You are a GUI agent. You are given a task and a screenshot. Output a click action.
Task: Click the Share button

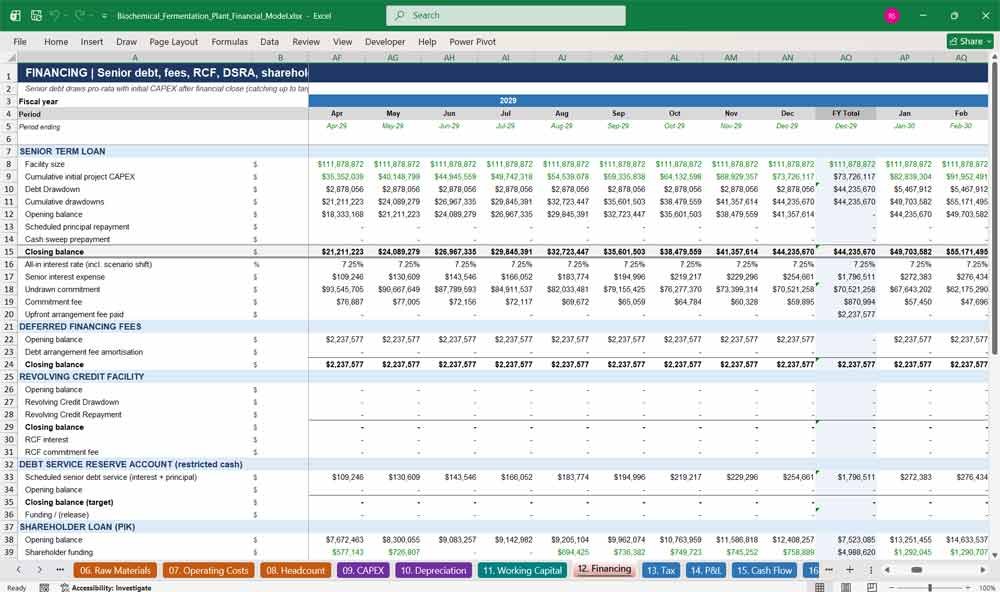point(970,41)
